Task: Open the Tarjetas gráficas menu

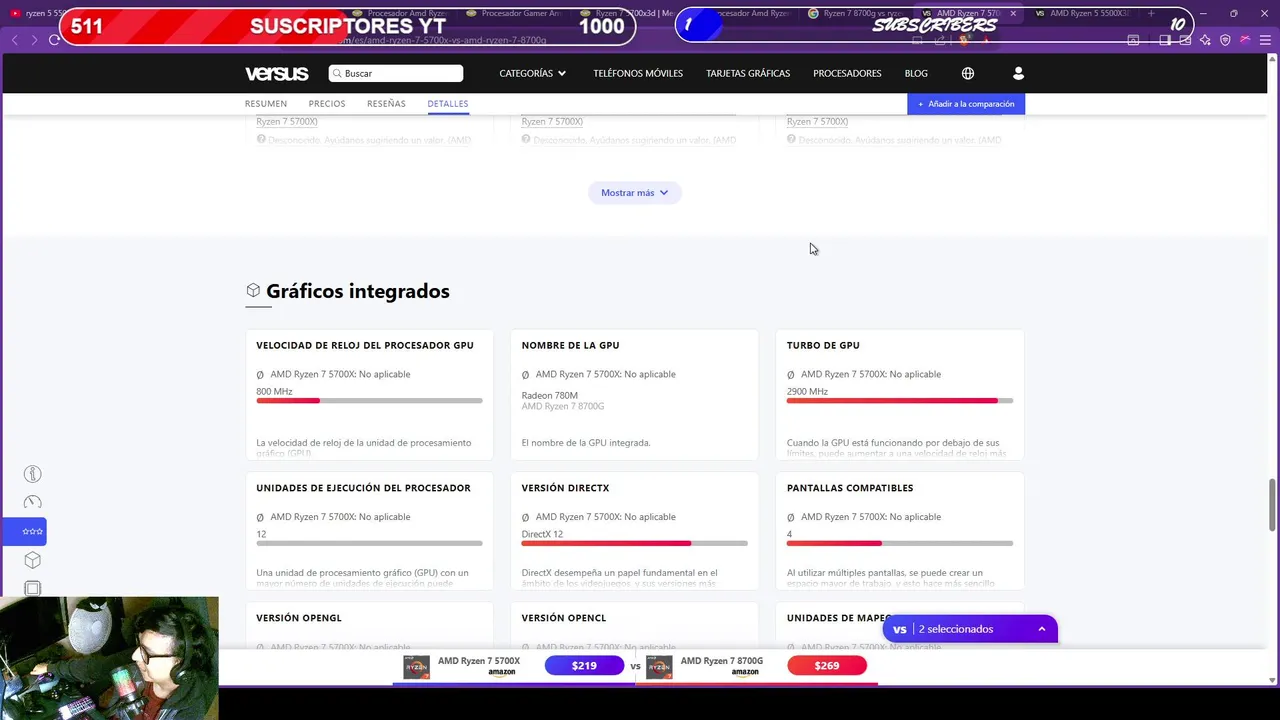Action: click(748, 73)
